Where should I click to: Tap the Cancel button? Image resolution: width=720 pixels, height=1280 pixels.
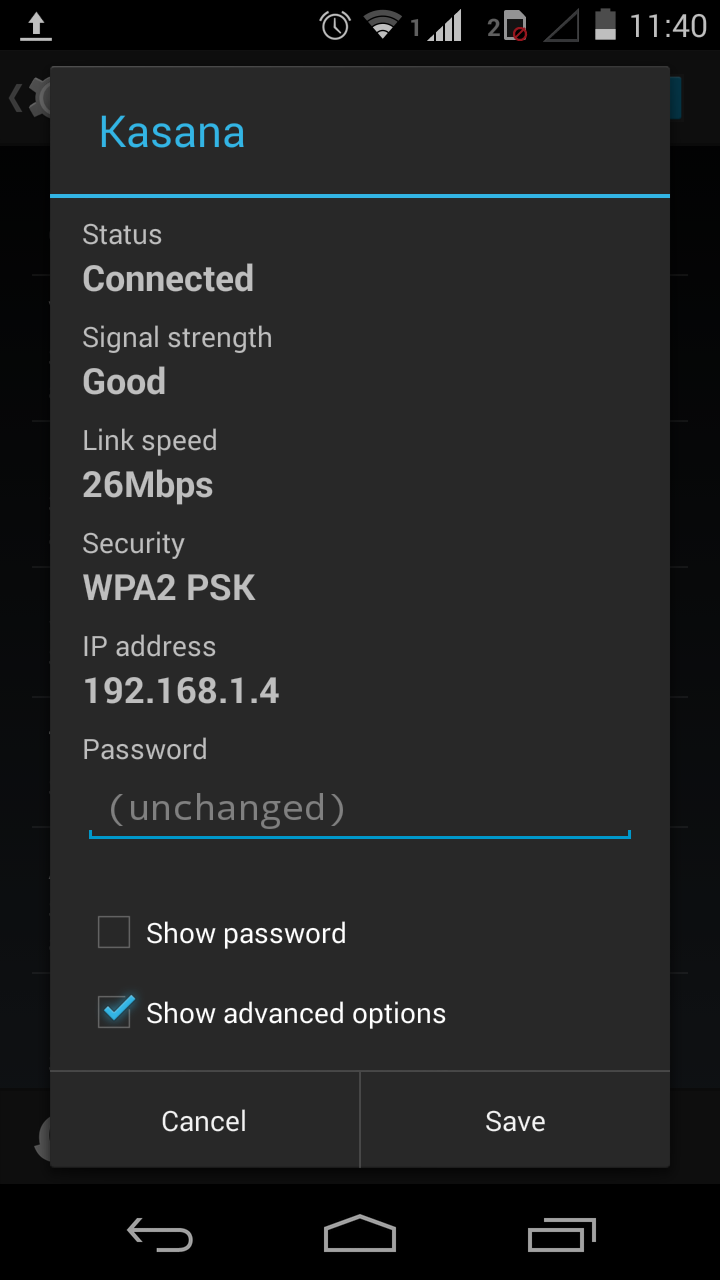(x=203, y=1120)
